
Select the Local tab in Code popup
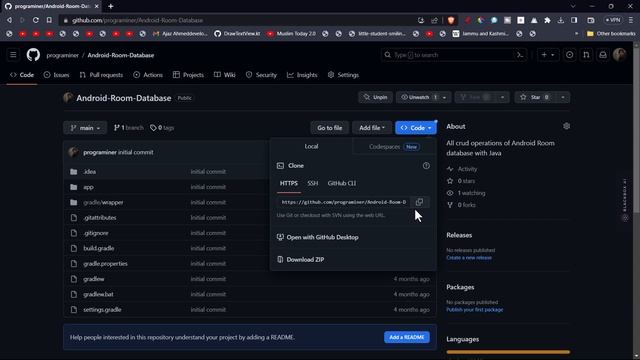point(311,146)
